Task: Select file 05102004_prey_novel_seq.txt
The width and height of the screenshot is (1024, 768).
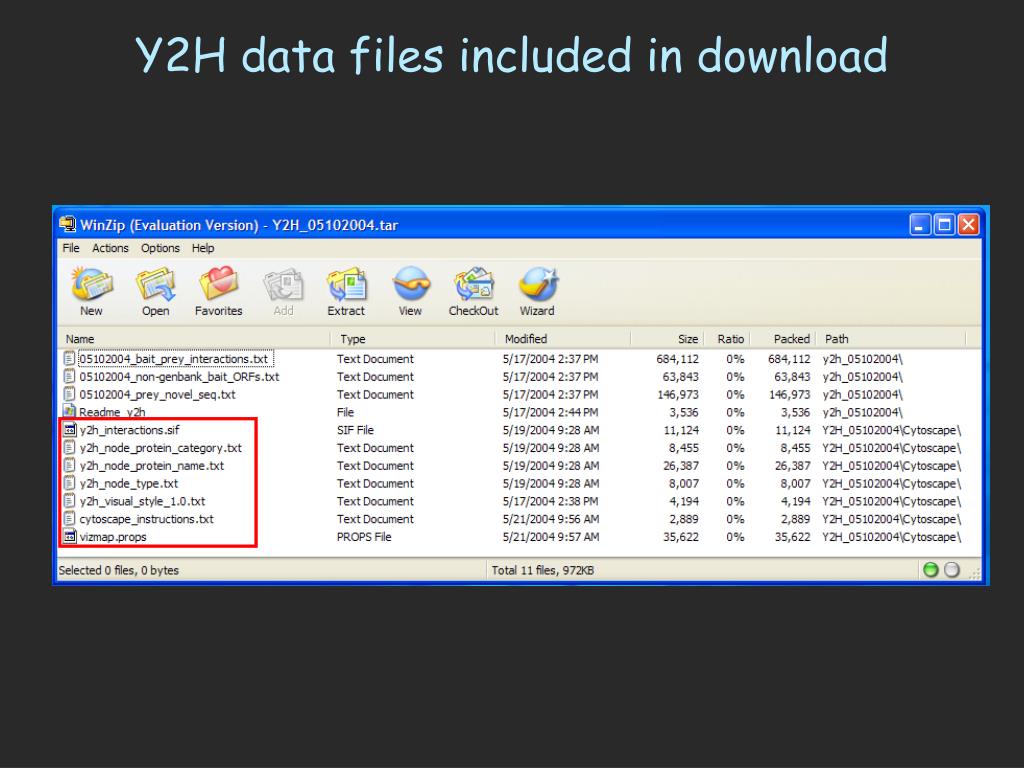Action: tap(157, 394)
